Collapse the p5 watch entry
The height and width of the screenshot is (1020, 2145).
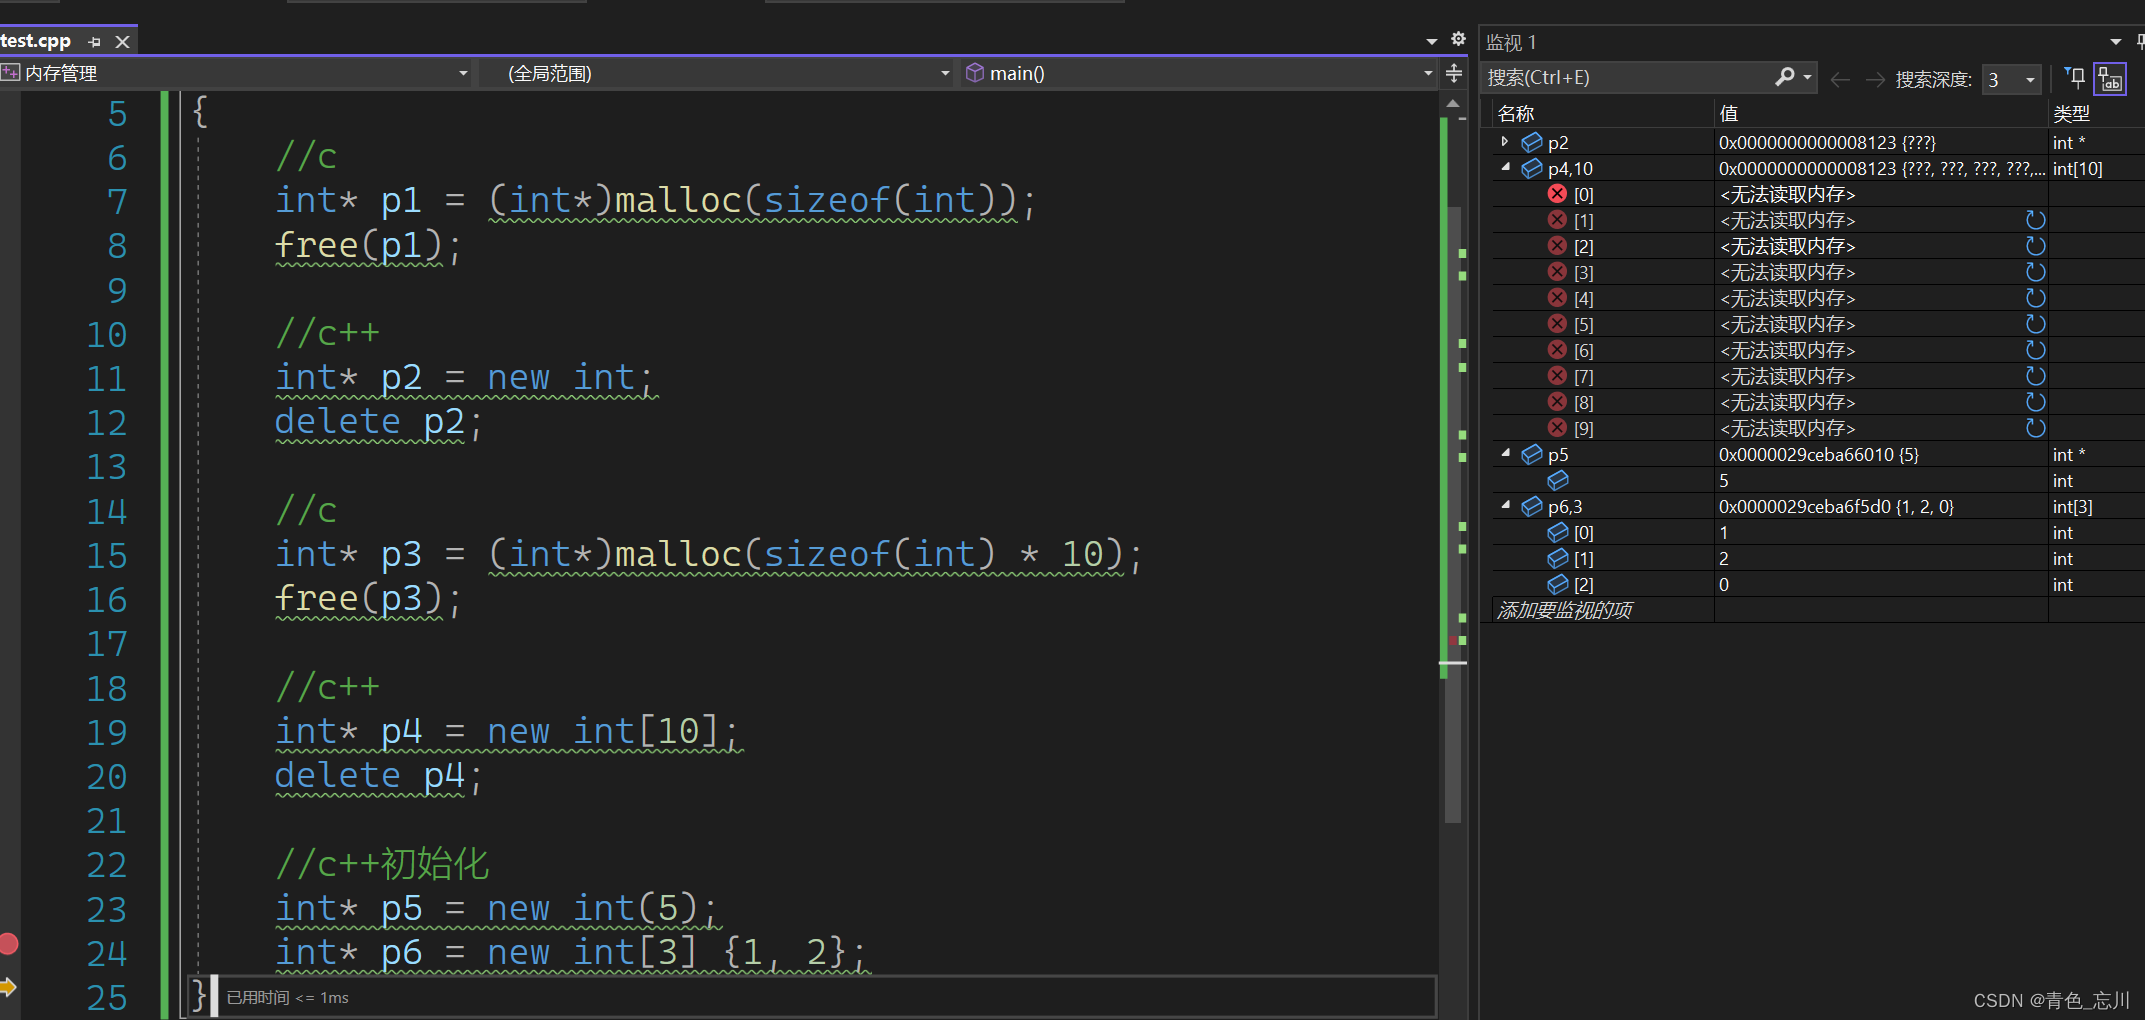[1505, 454]
